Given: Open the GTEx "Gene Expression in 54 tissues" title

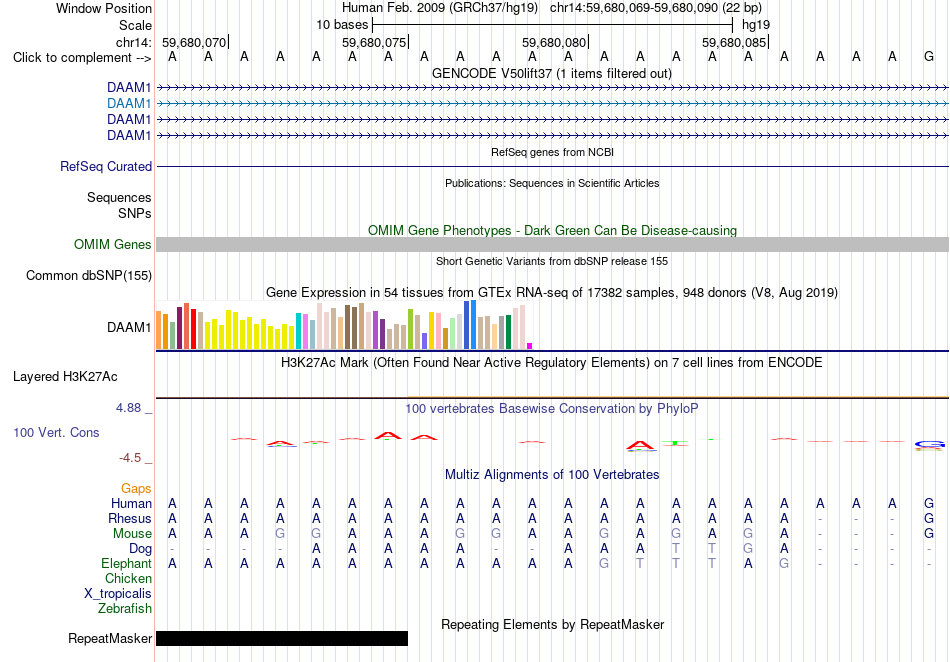Looking at the screenshot, I should (552, 293).
